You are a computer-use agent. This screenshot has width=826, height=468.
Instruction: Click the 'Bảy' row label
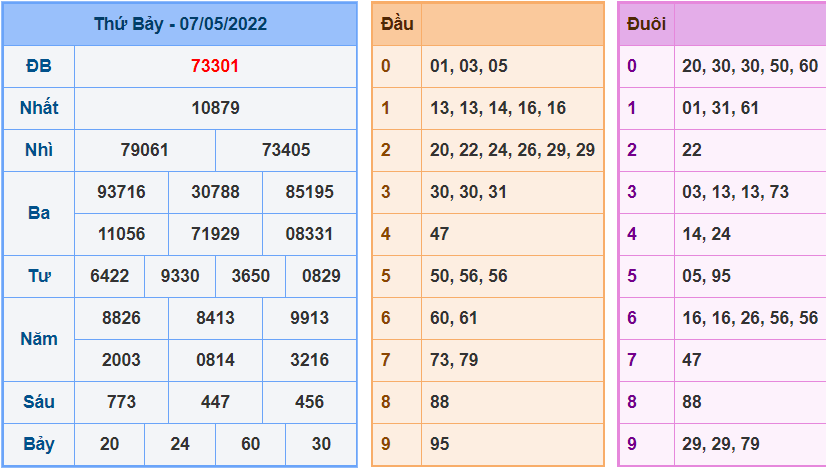pyautogui.click(x=39, y=444)
